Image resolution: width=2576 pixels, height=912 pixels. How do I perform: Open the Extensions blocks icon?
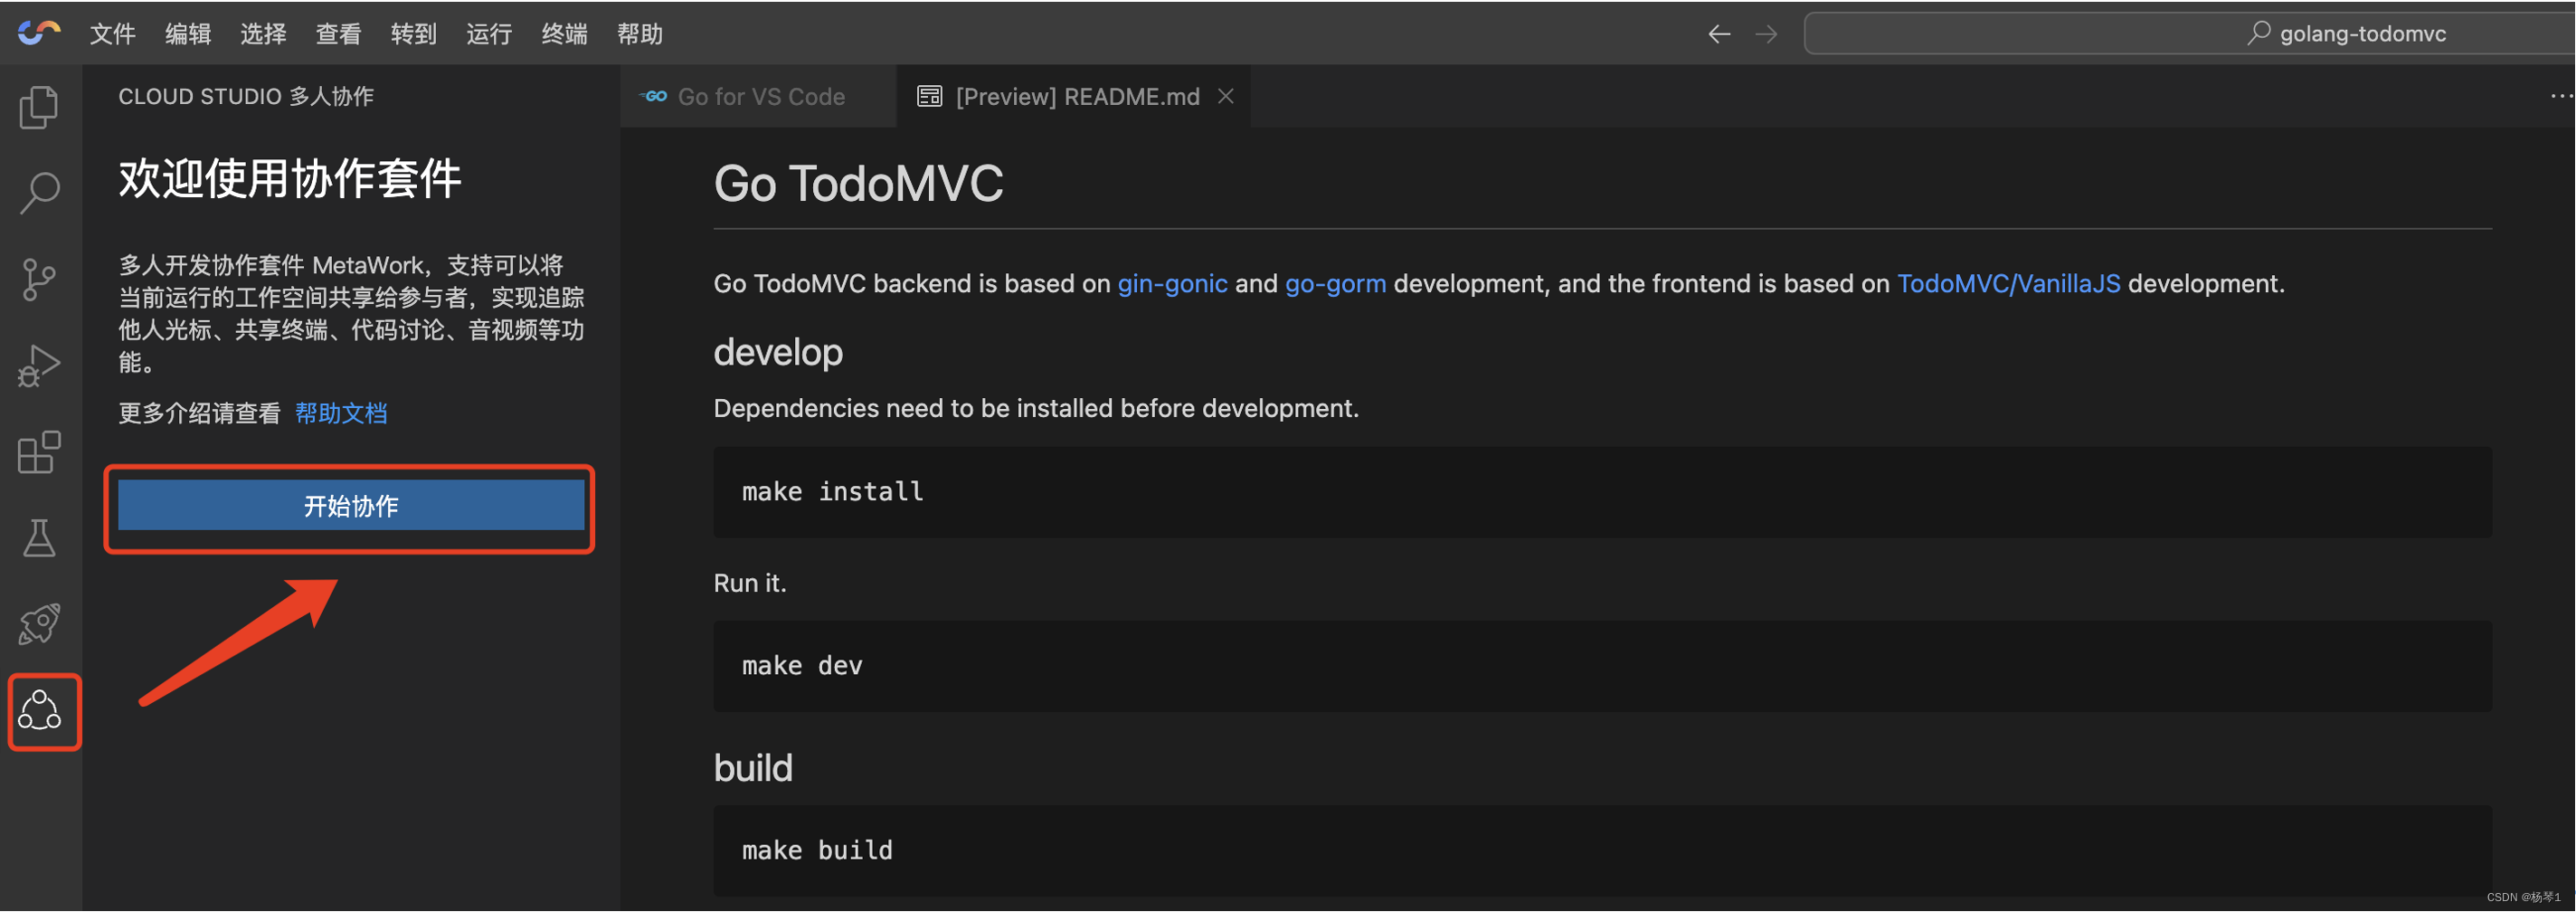point(39,453)
